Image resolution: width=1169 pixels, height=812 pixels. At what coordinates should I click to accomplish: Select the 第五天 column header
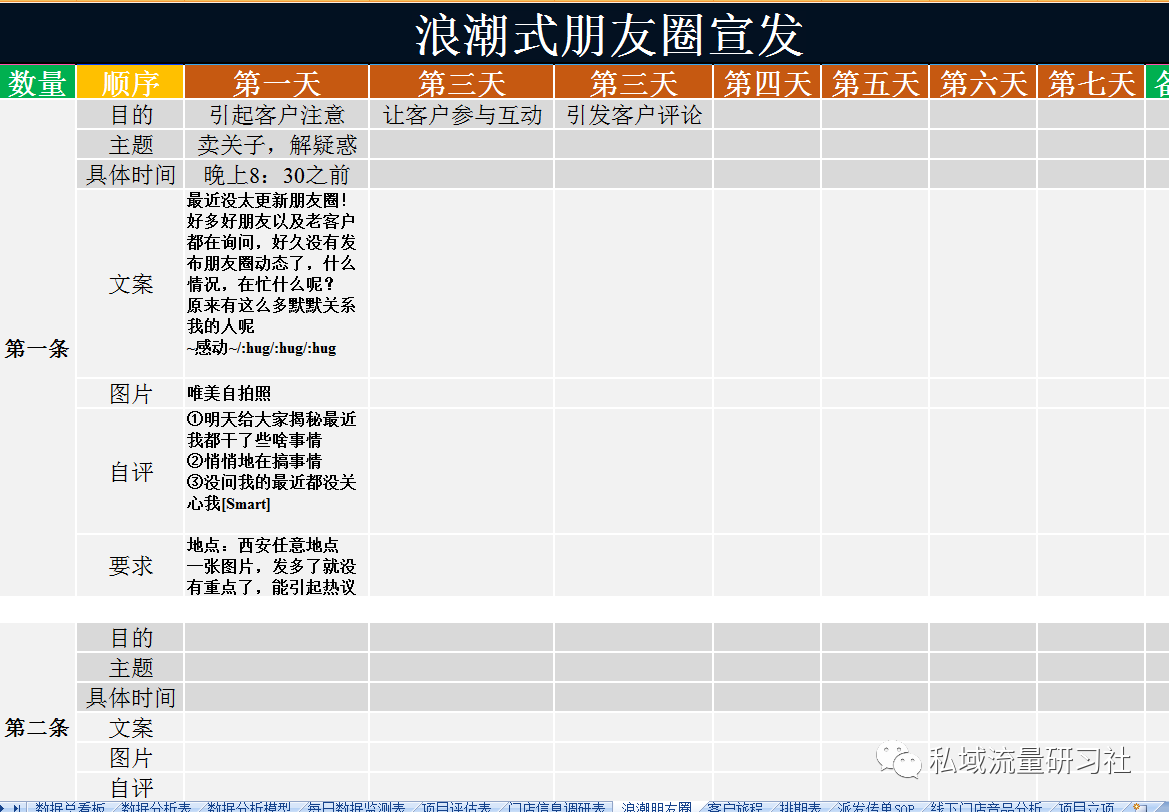click(x=875, y=83)
